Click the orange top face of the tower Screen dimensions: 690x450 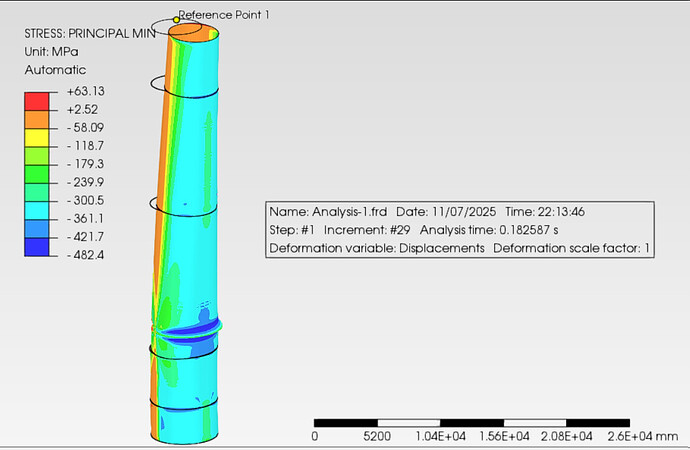tap(193, 31)
